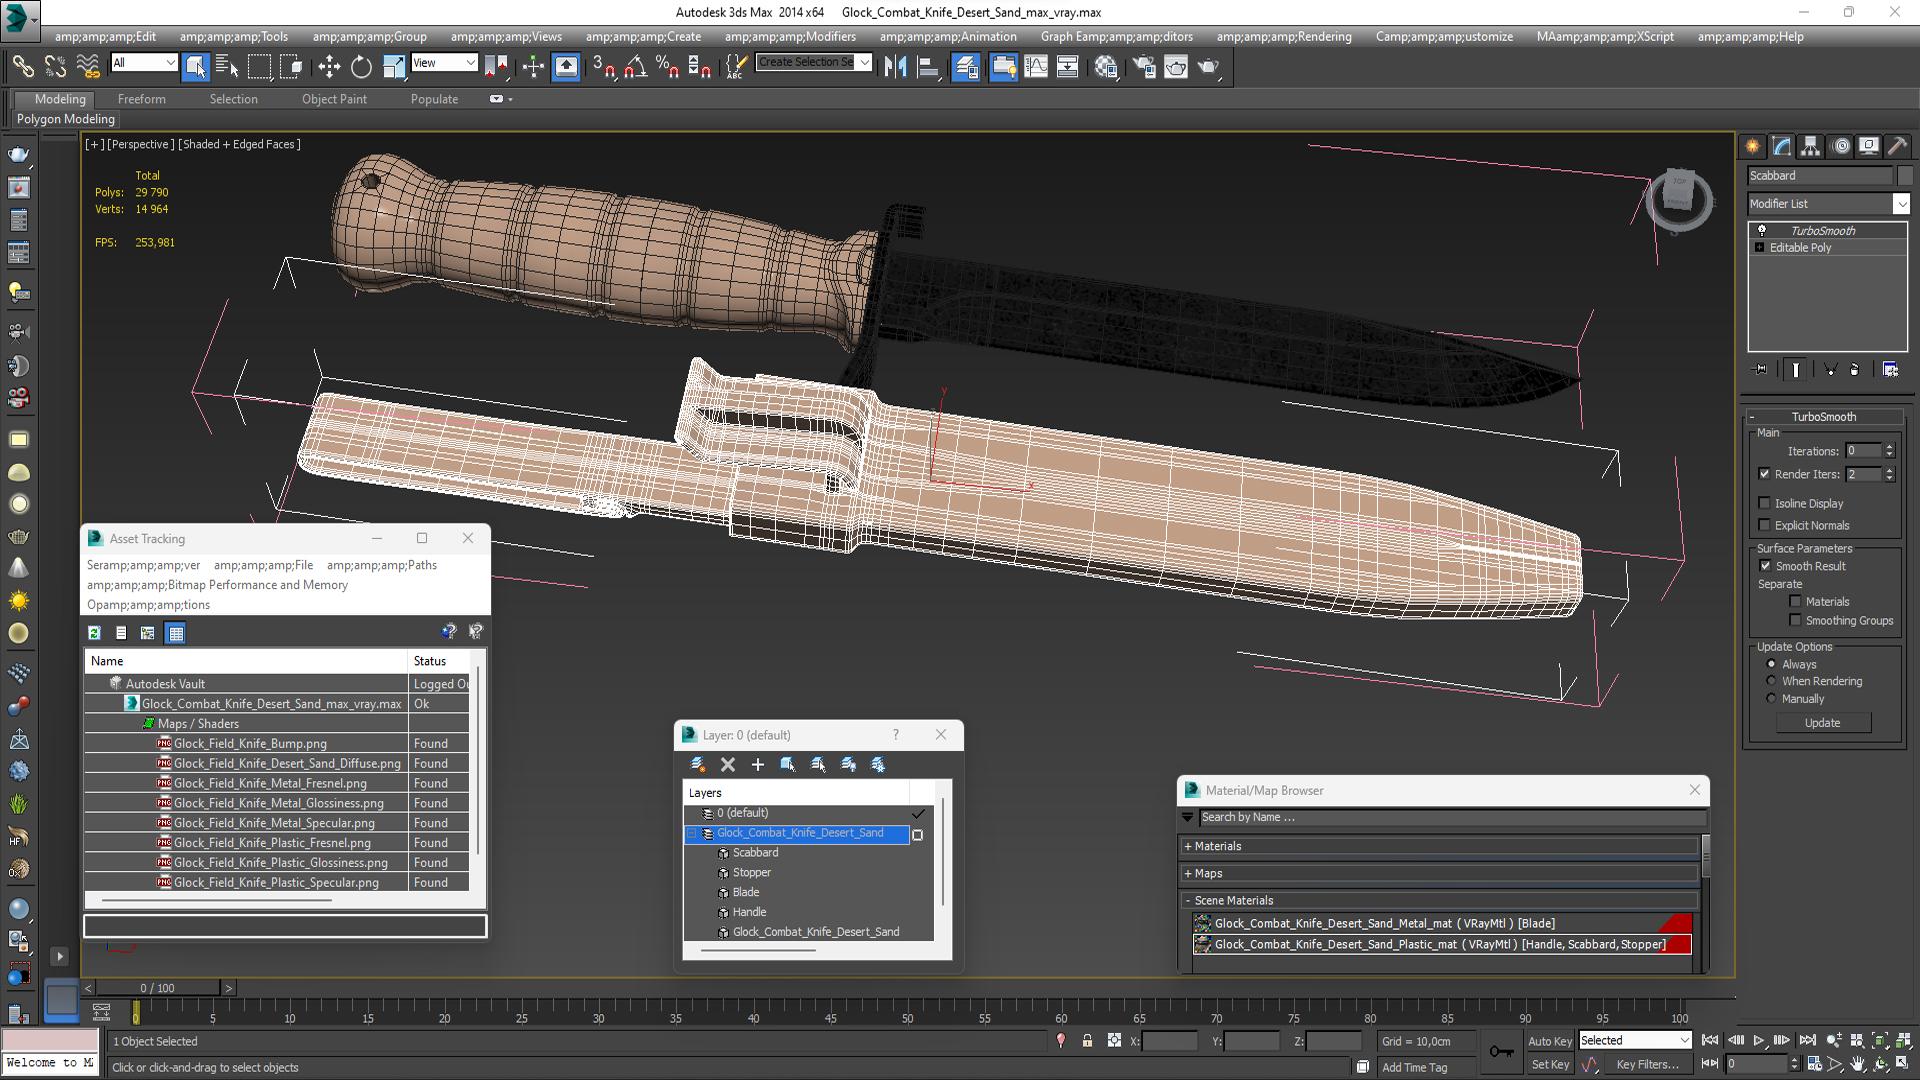Activate the Select and Rotate tool

[x=361, y=67]
